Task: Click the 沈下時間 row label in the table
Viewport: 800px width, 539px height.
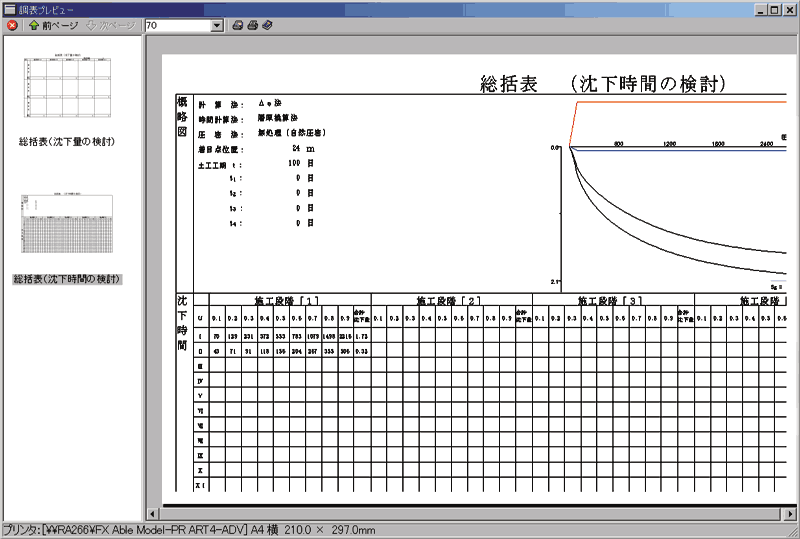Action: (182, 323)
